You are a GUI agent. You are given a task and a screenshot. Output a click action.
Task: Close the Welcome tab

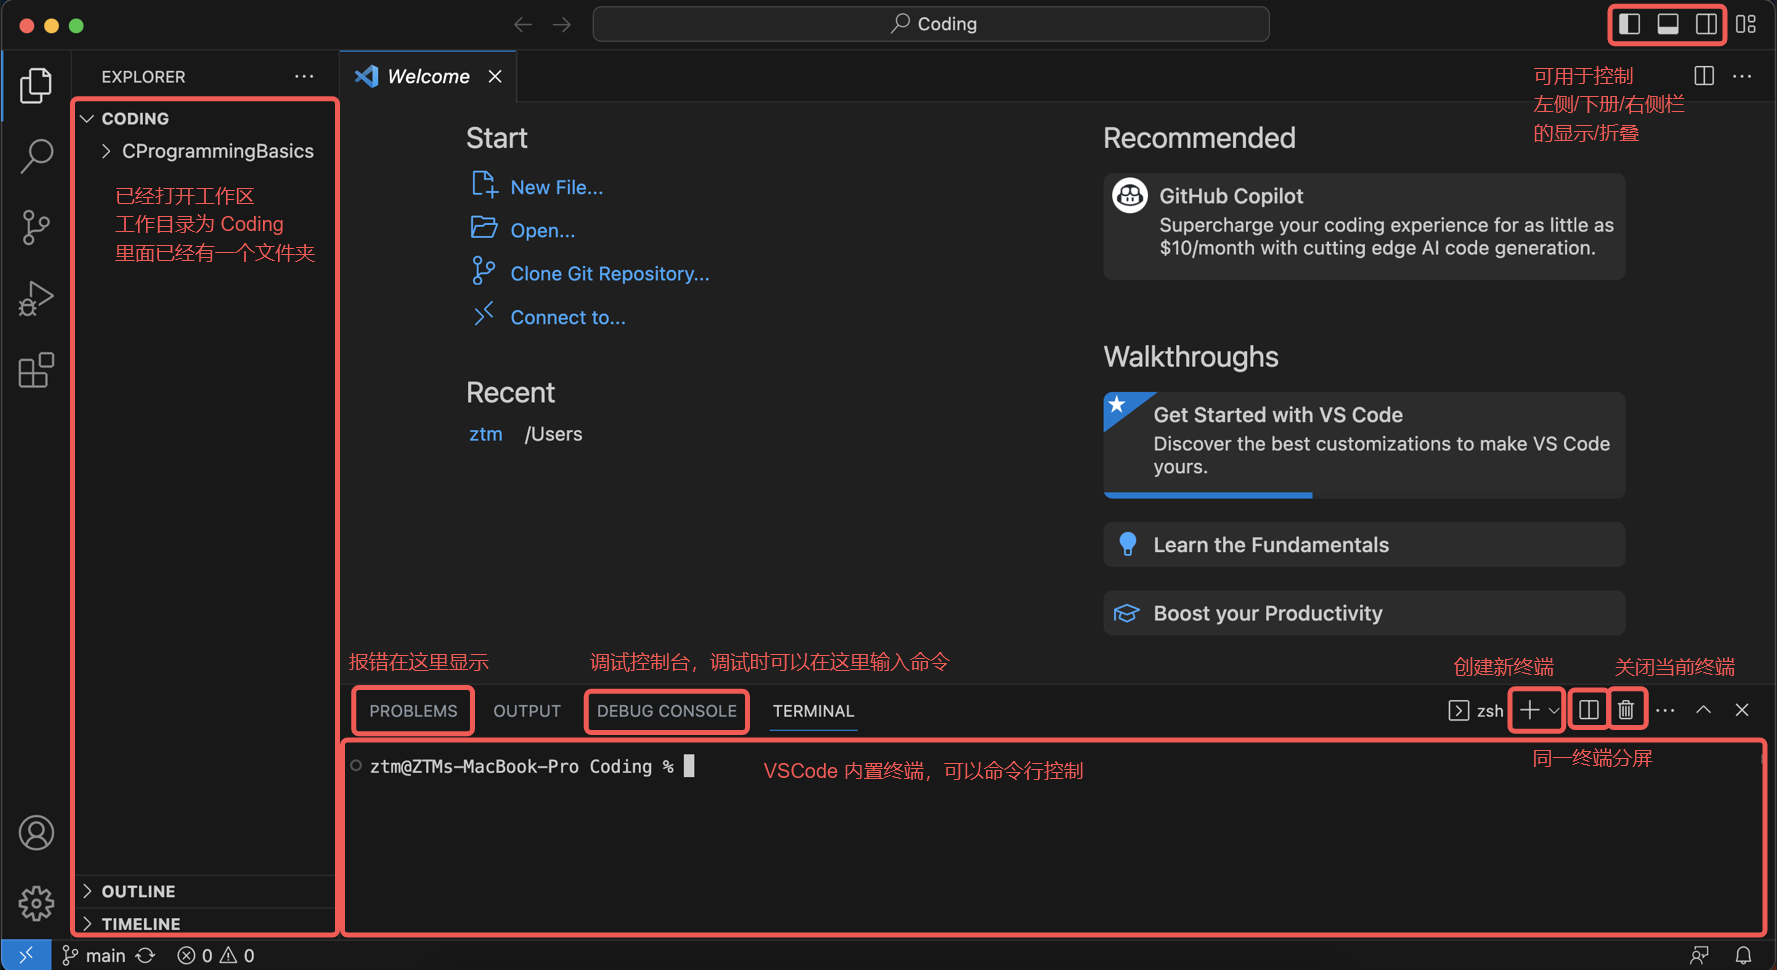[495, 76]
